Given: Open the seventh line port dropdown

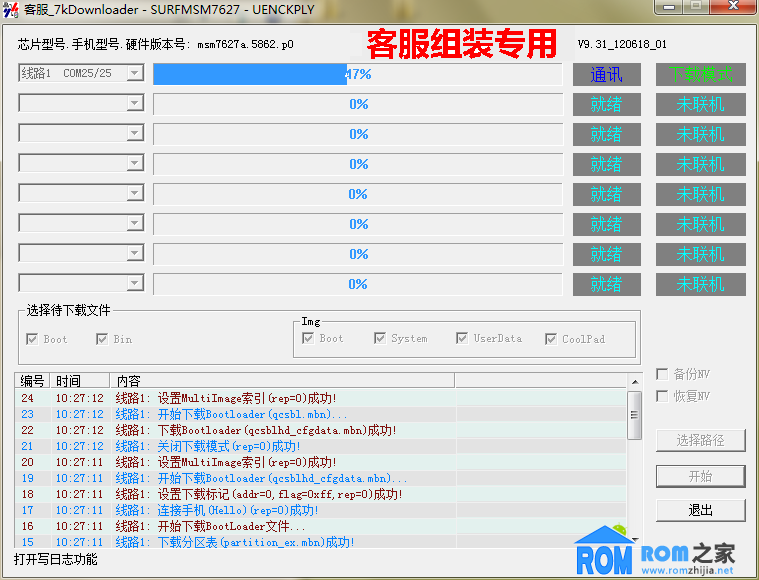Looking at the screenshot, I should pyautogui.click(x=81, y=253).
